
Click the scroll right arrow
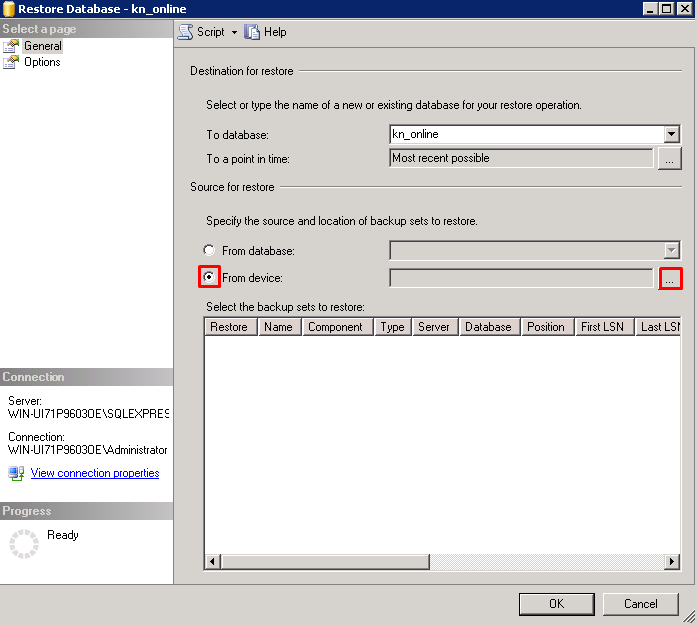[672, 561]
